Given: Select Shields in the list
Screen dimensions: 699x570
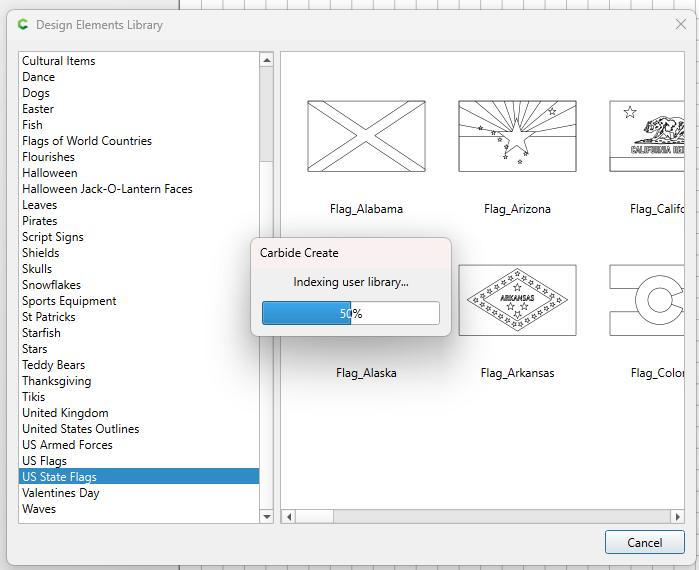Looking at the screenshot, I should [139, 253].
